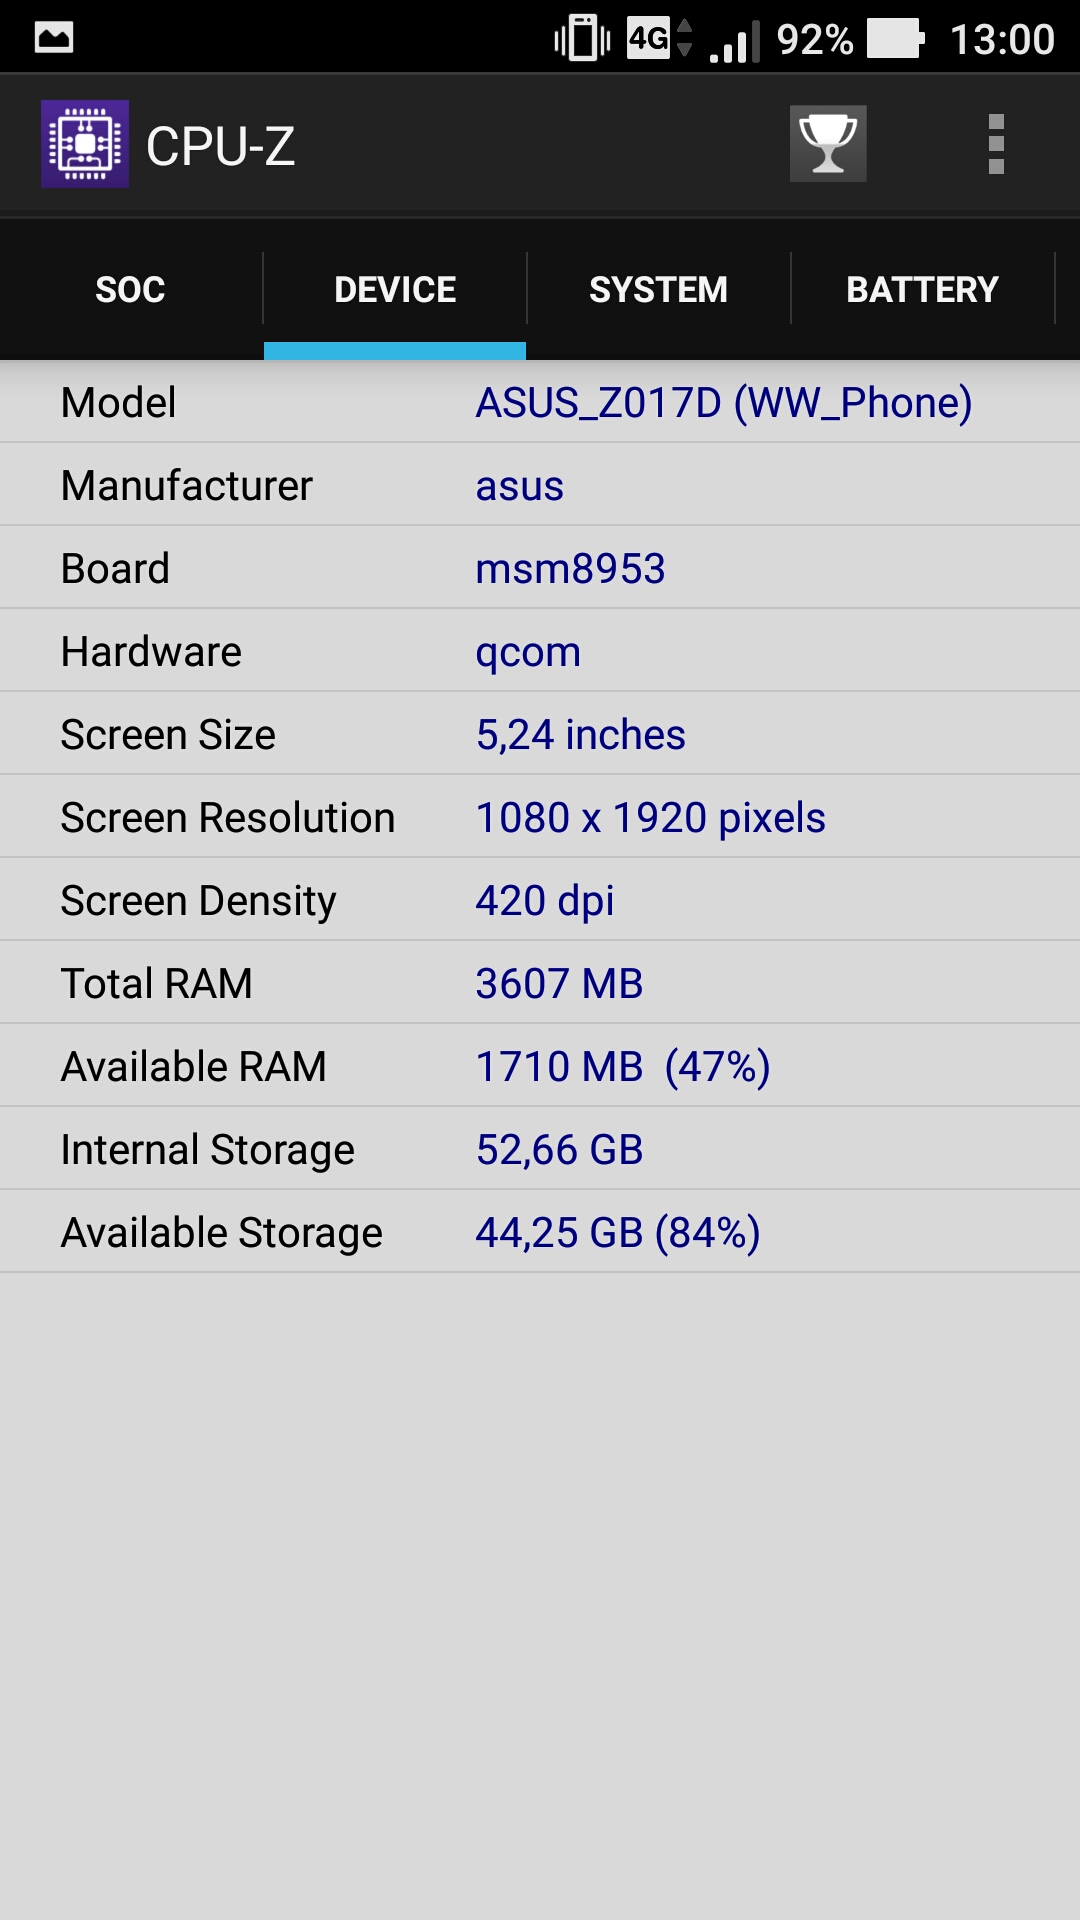Viewport: 1080px width, 1920px height.
Task: Tap the vibrate mode status icon
Action: (x=582, y=39)
